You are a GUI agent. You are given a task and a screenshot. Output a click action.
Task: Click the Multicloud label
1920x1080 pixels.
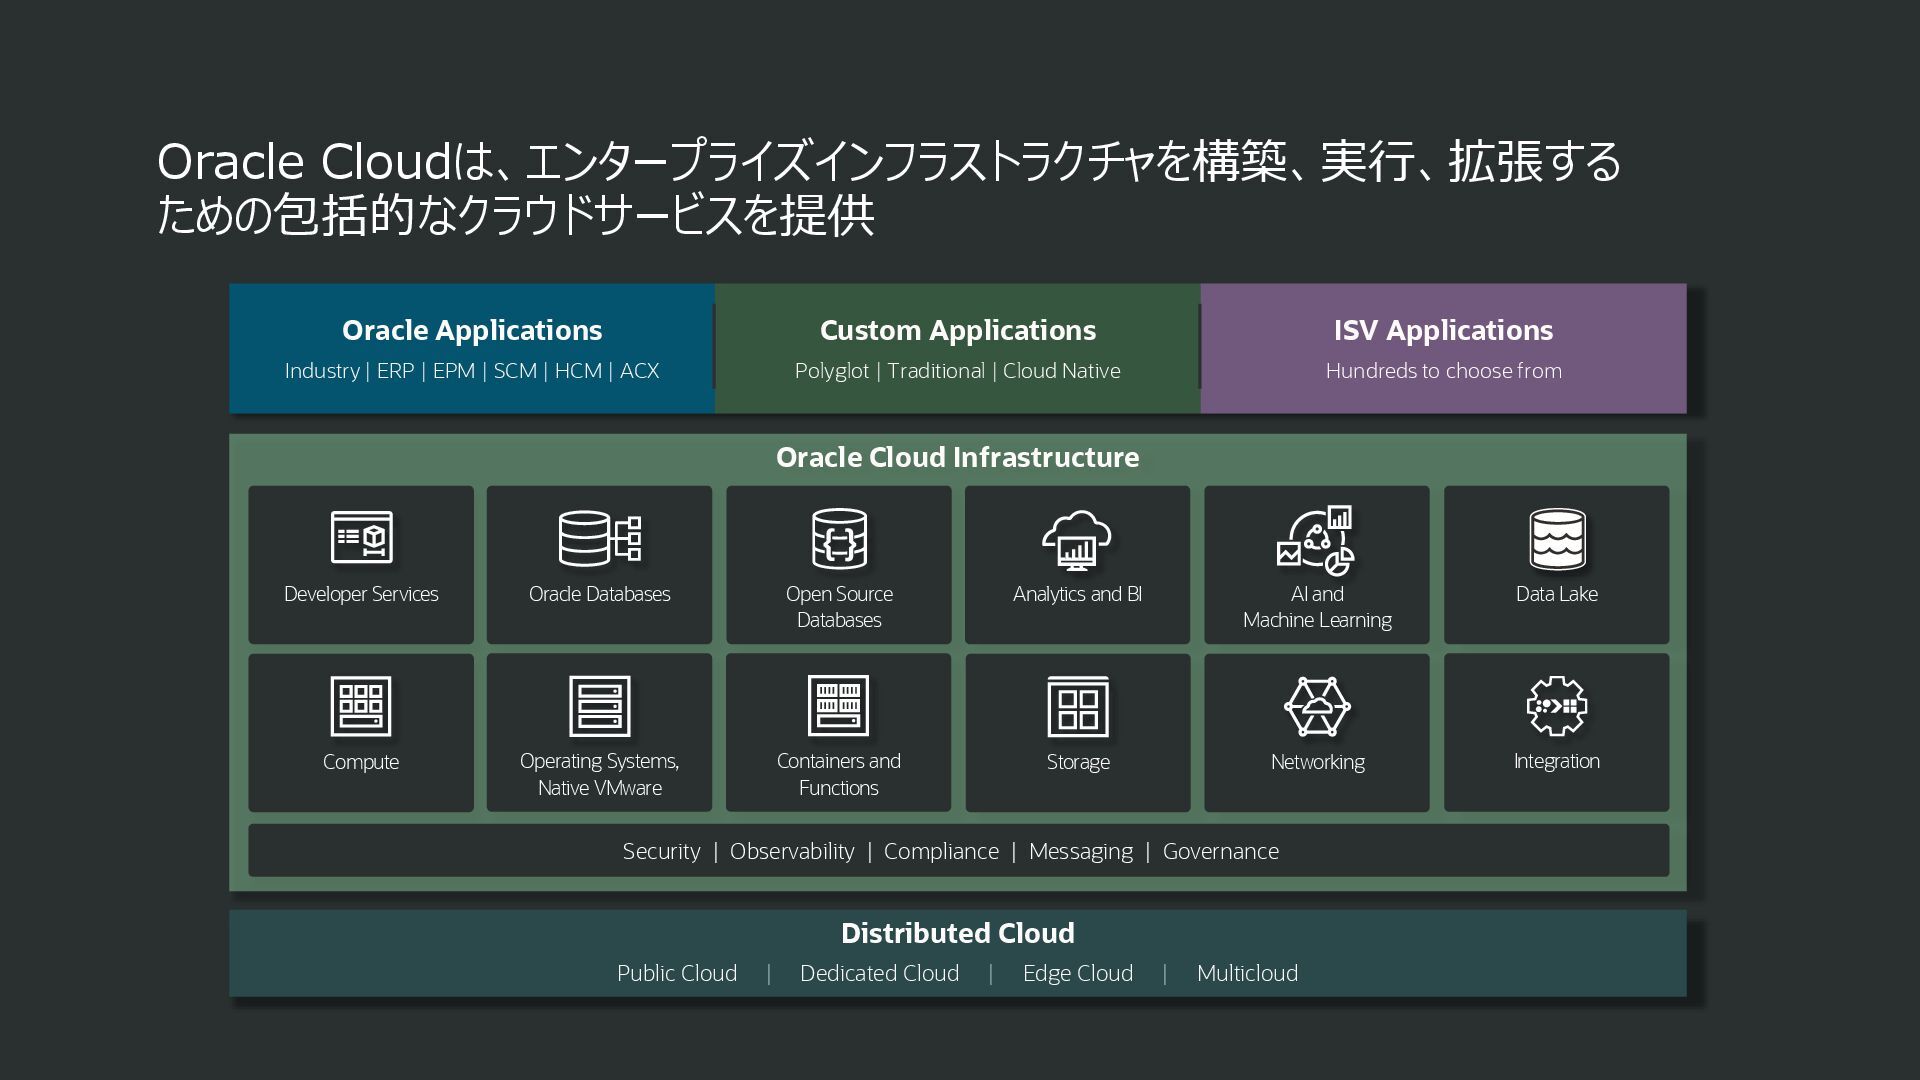click(x=1247, y=973)
